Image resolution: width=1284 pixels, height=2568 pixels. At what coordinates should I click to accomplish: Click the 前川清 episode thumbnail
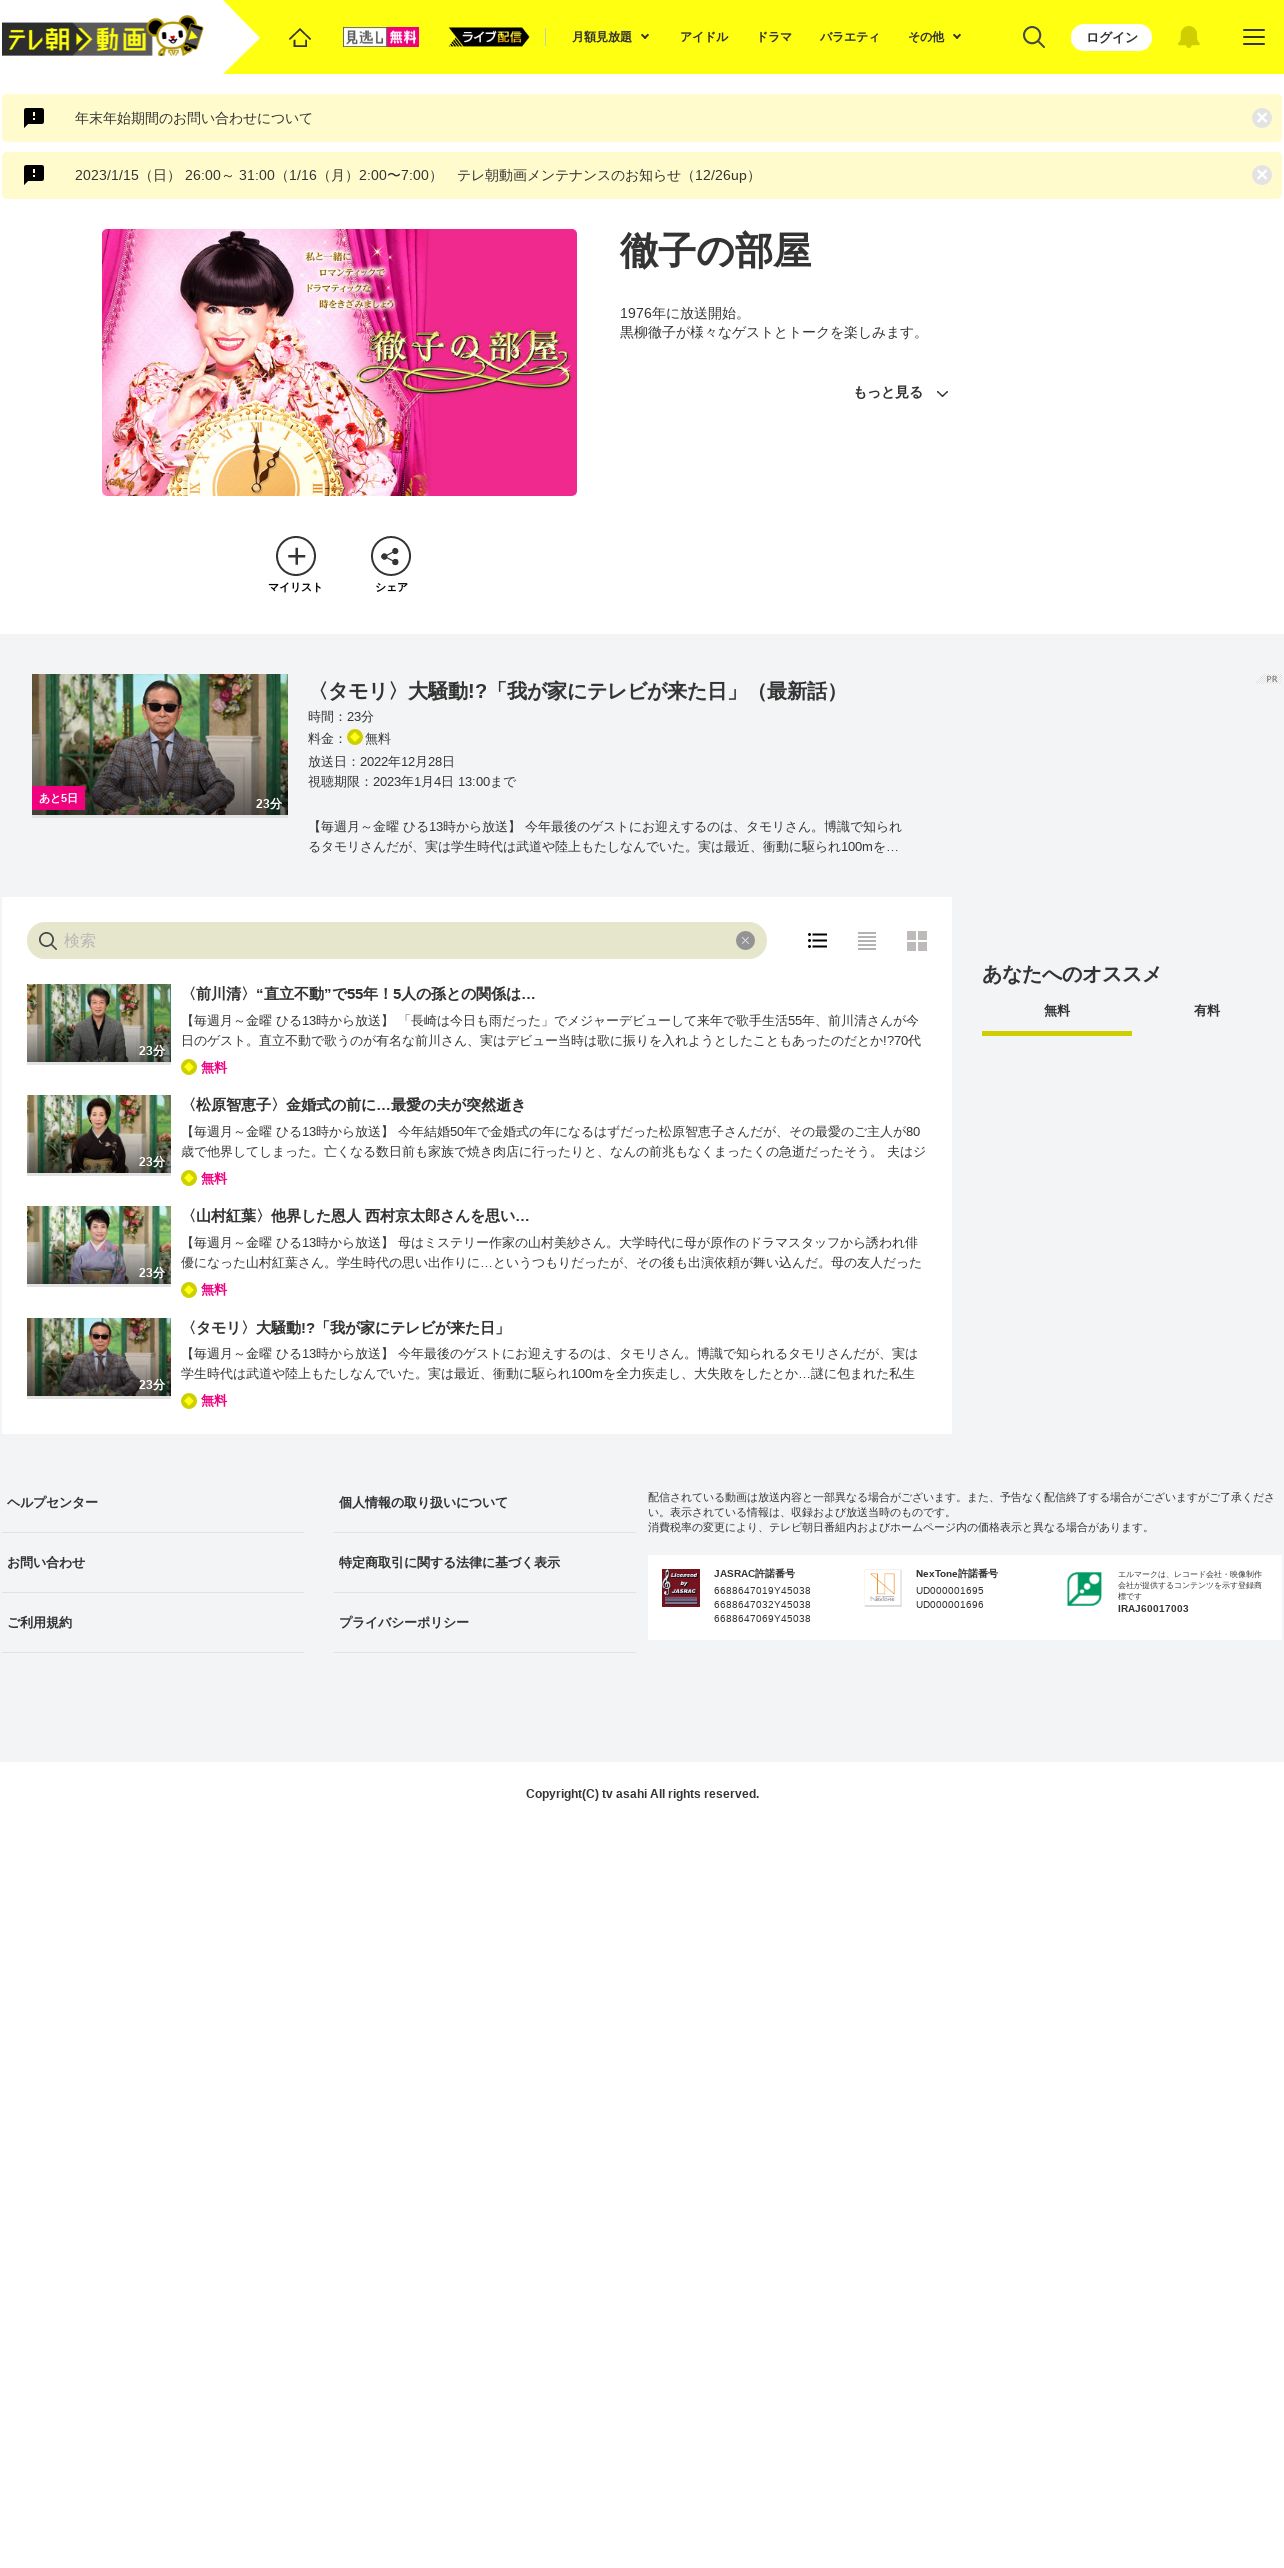pos(99,1023)
